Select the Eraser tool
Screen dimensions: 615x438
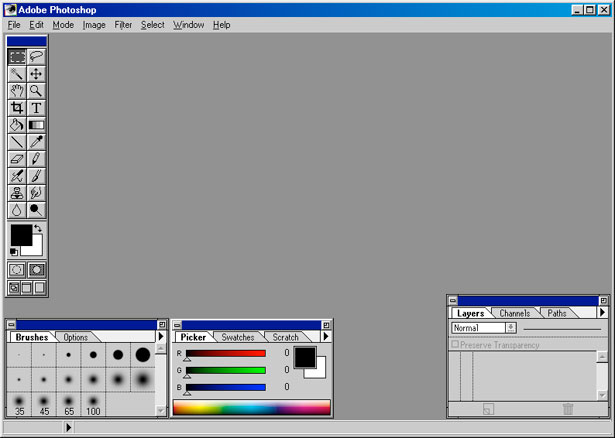[x=17, y=159]
